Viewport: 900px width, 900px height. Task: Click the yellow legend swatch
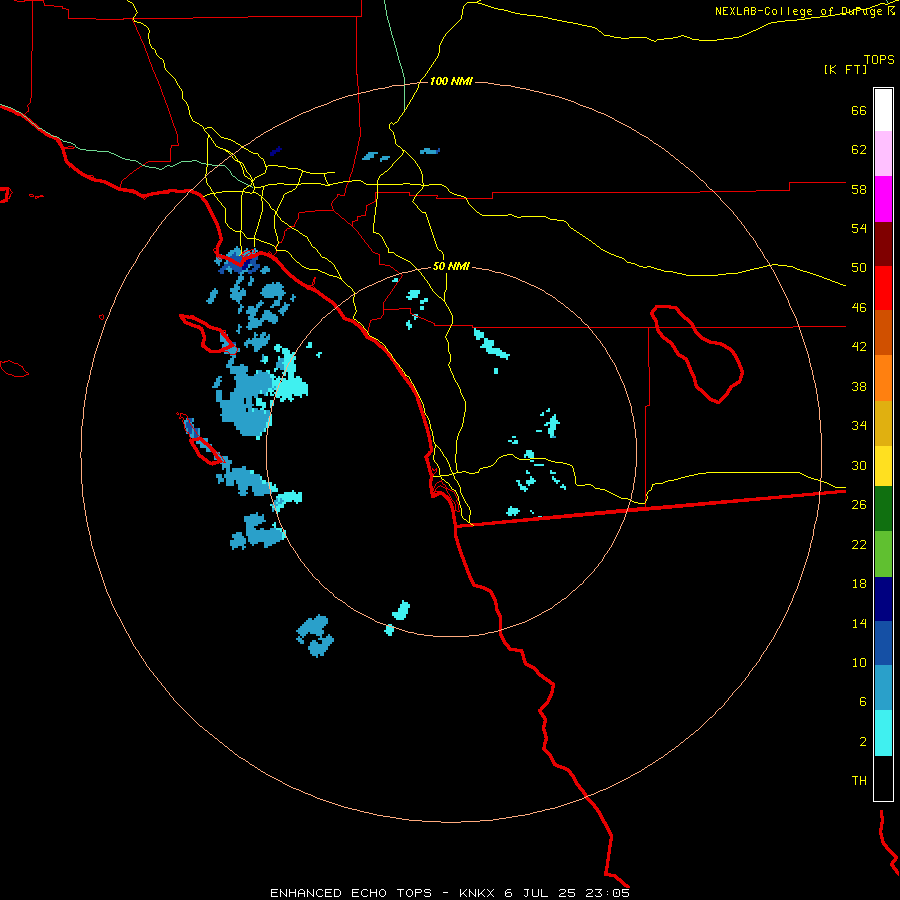click(x=883, y=466)
